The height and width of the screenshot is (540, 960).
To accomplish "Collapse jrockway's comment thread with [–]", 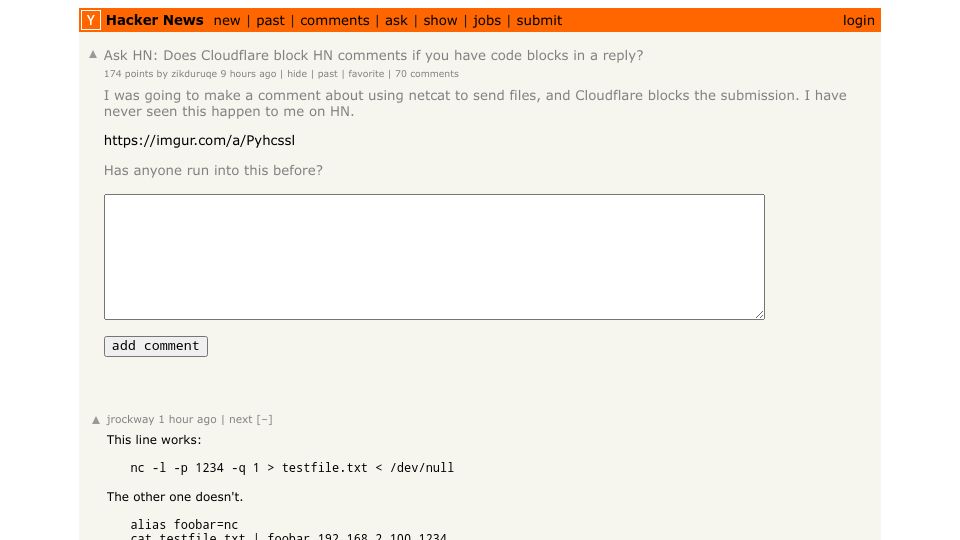I will point(264,419).
